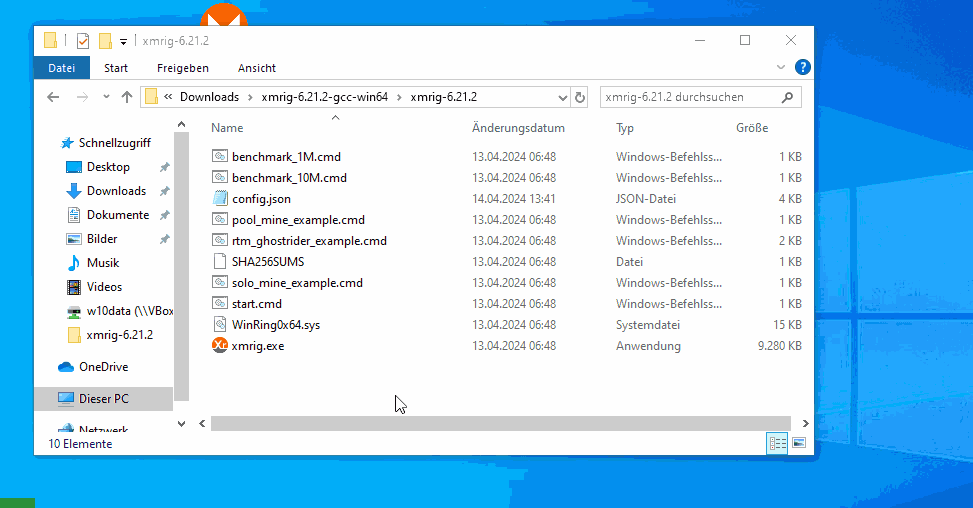
Task: Click the search magnifier icon
Action: click(x=787, y=97)
